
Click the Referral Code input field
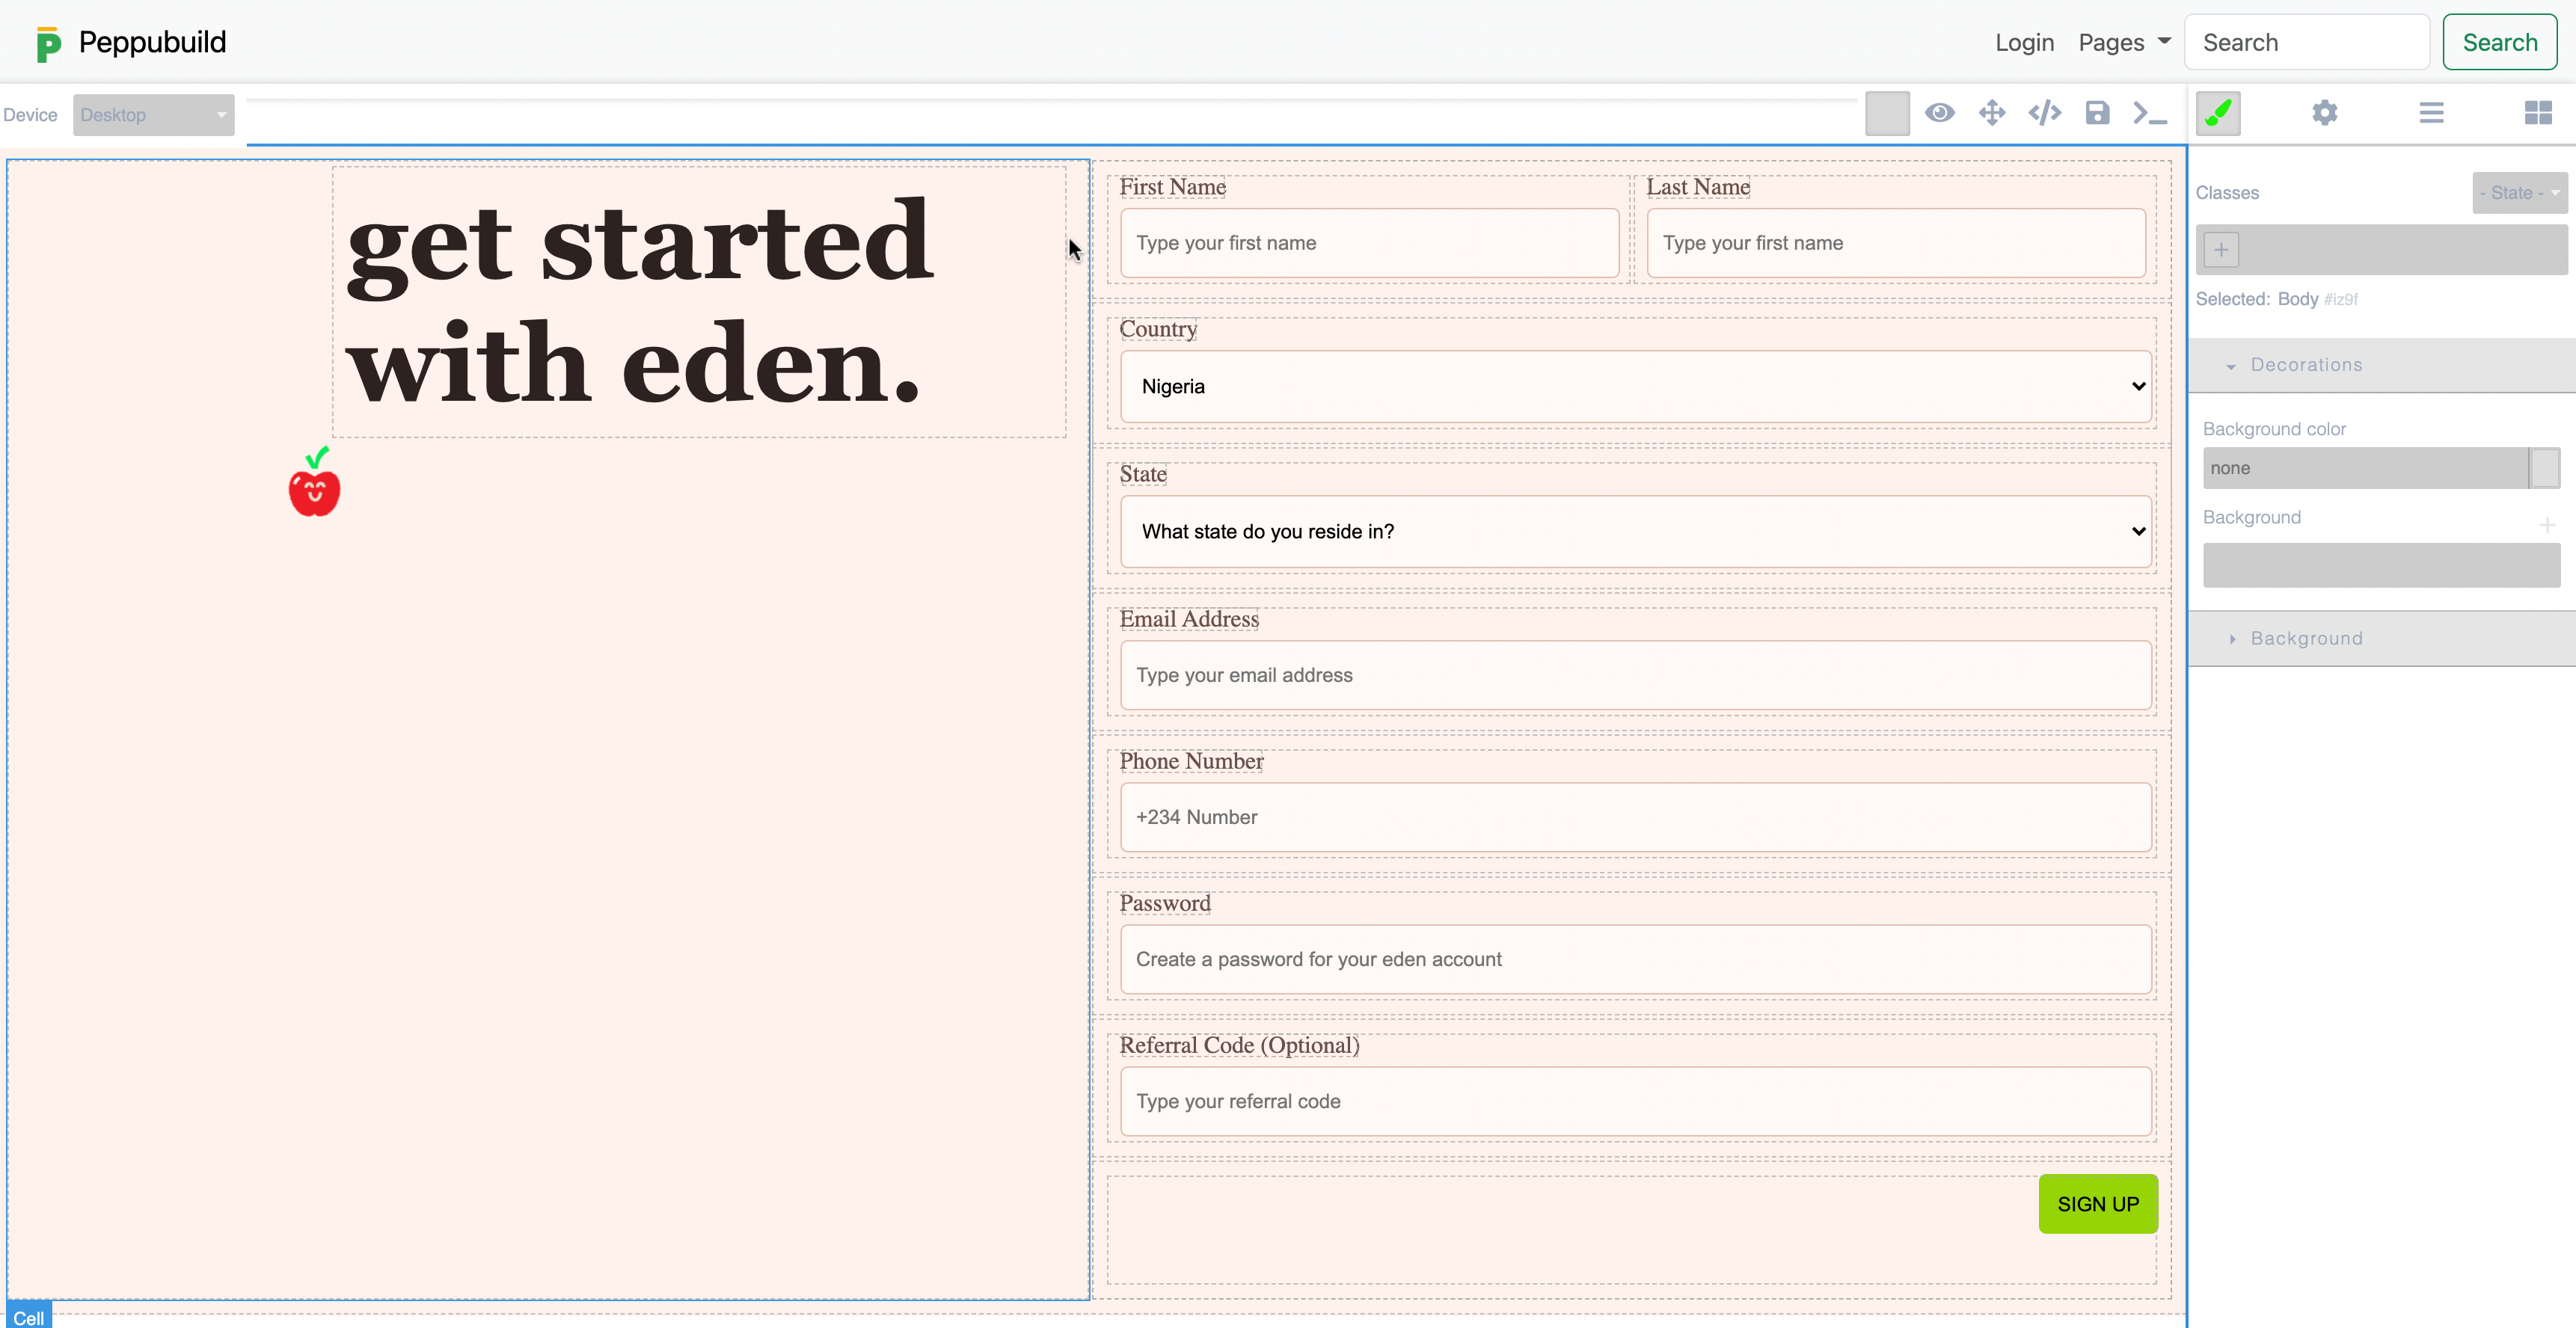click(x=1636, y=1101)
